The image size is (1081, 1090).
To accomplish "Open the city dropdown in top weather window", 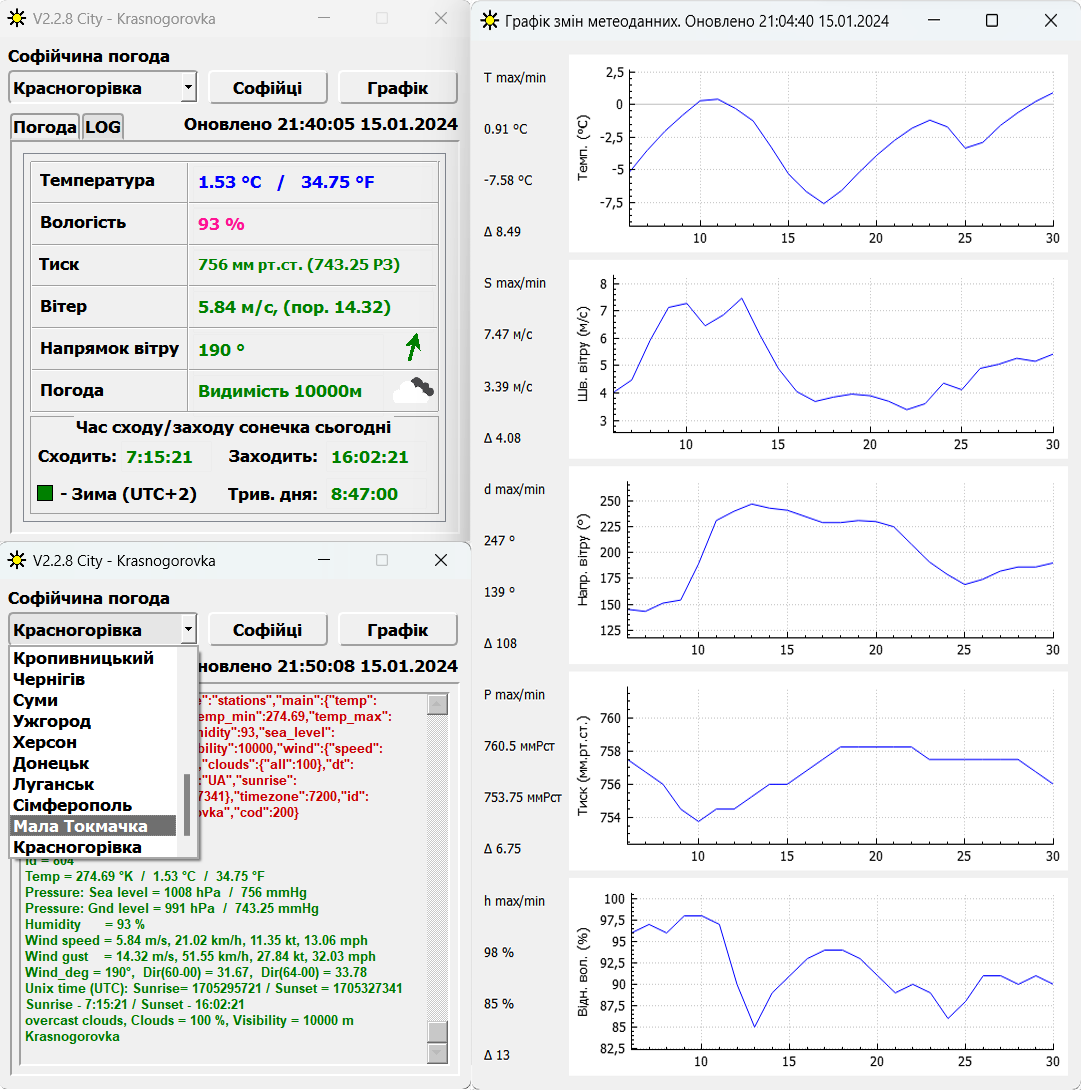I will (188, 88).
